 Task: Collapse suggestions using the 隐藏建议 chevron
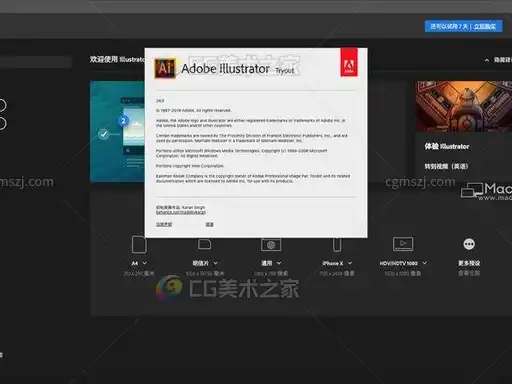click(487, 60)
